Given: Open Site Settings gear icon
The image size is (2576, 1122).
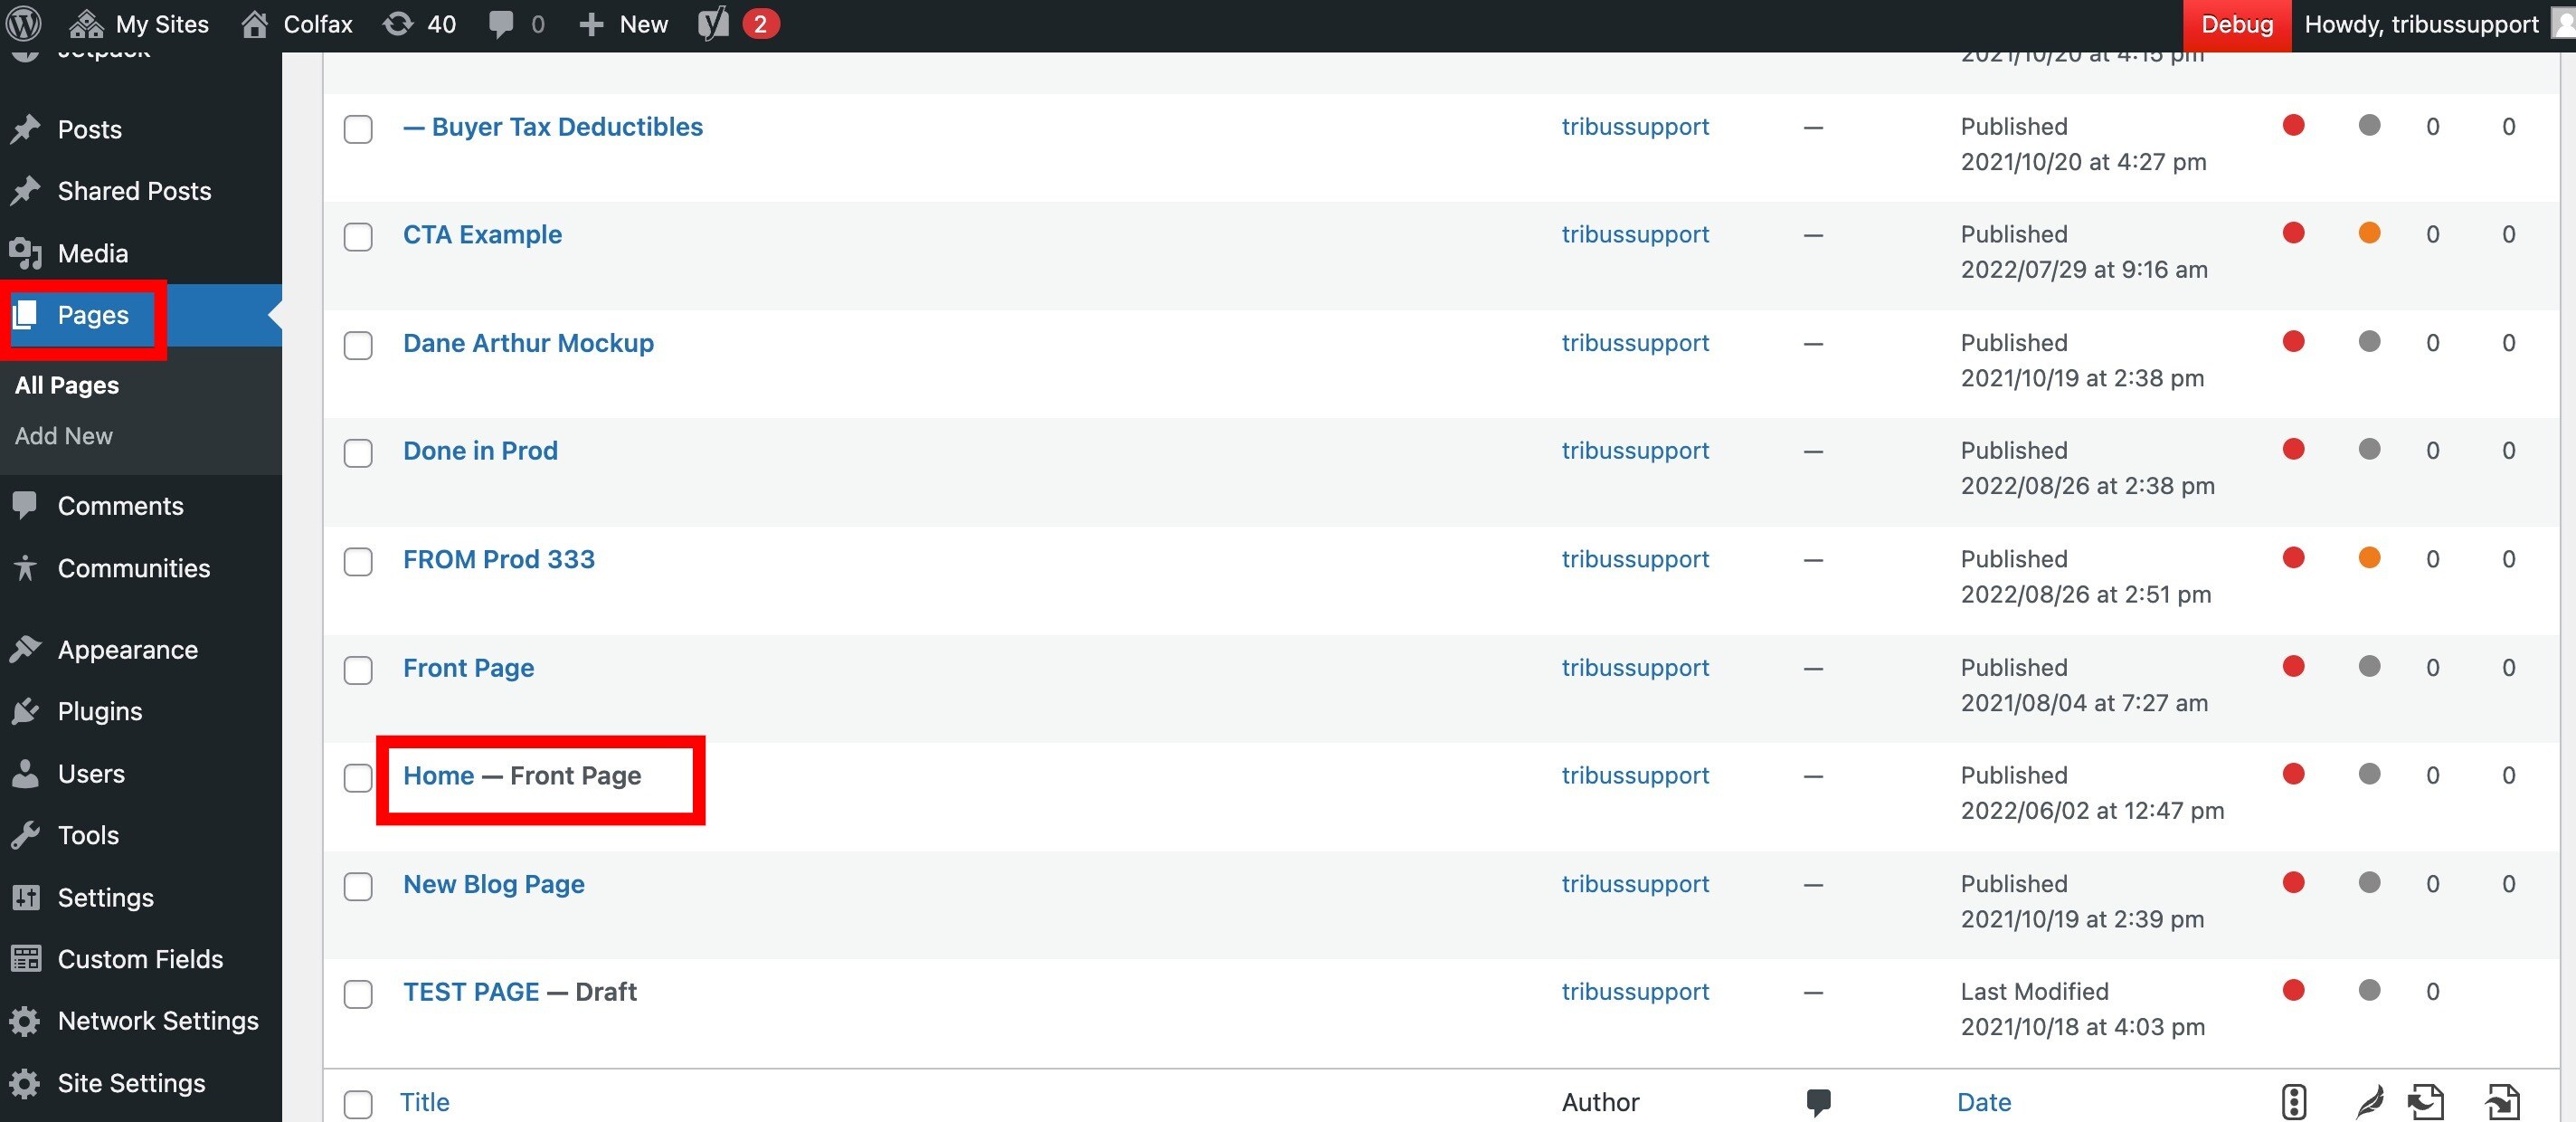Looking at the screenshot, I should 25,1083.
